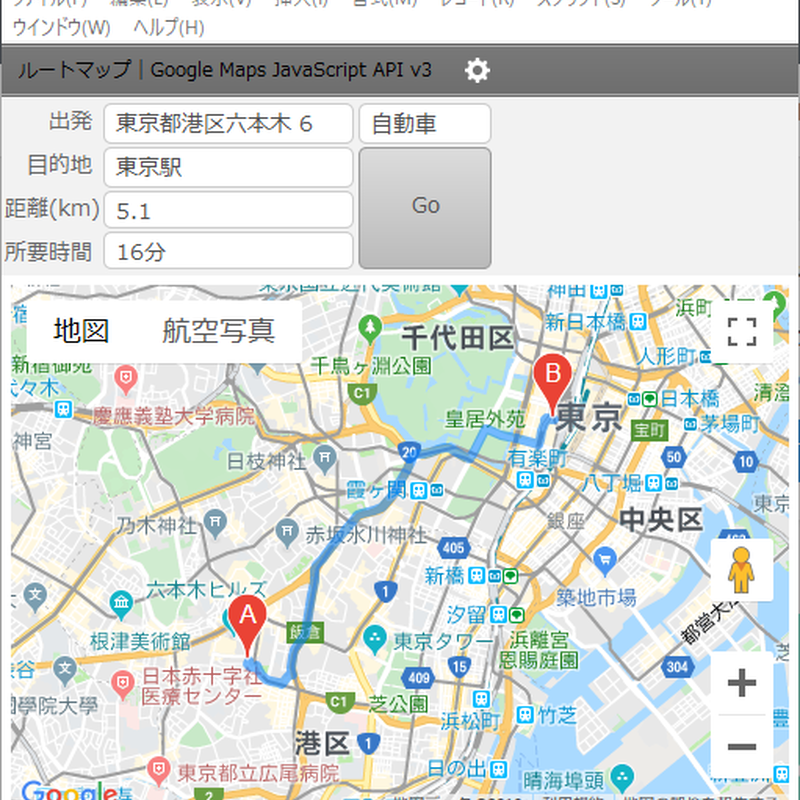Click the 六本木ヒルズ label
The width and height of the screenshot is (800, 800).
[206, 590]
